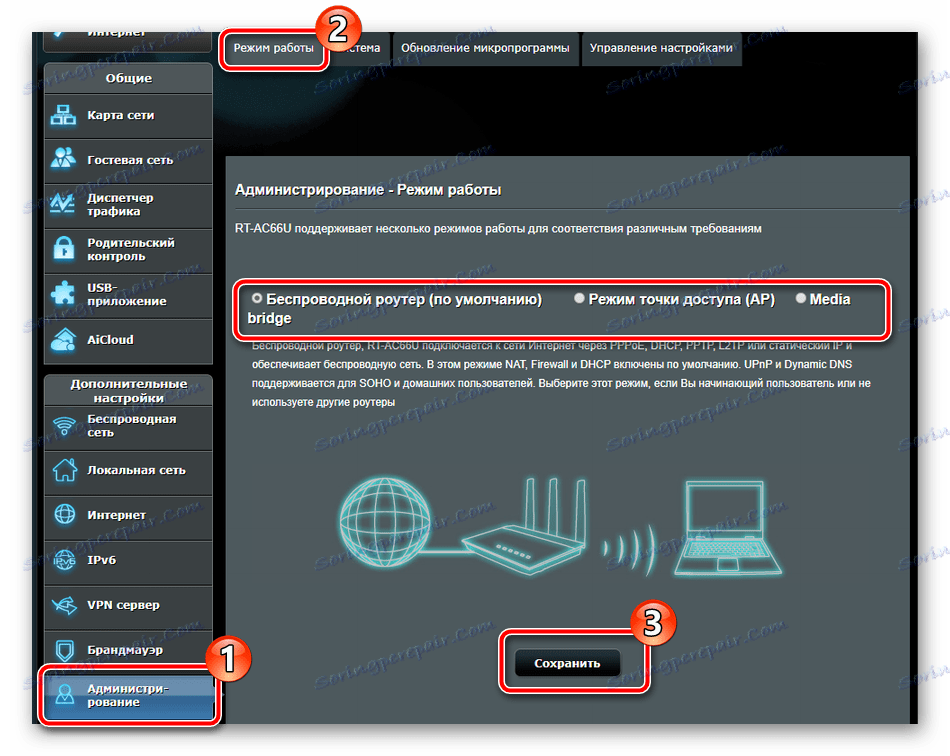Image resolution: width=950 pixels, height=756 pixels.
Task: Go to VPN сервер section
Action: [x=128, y=606]
